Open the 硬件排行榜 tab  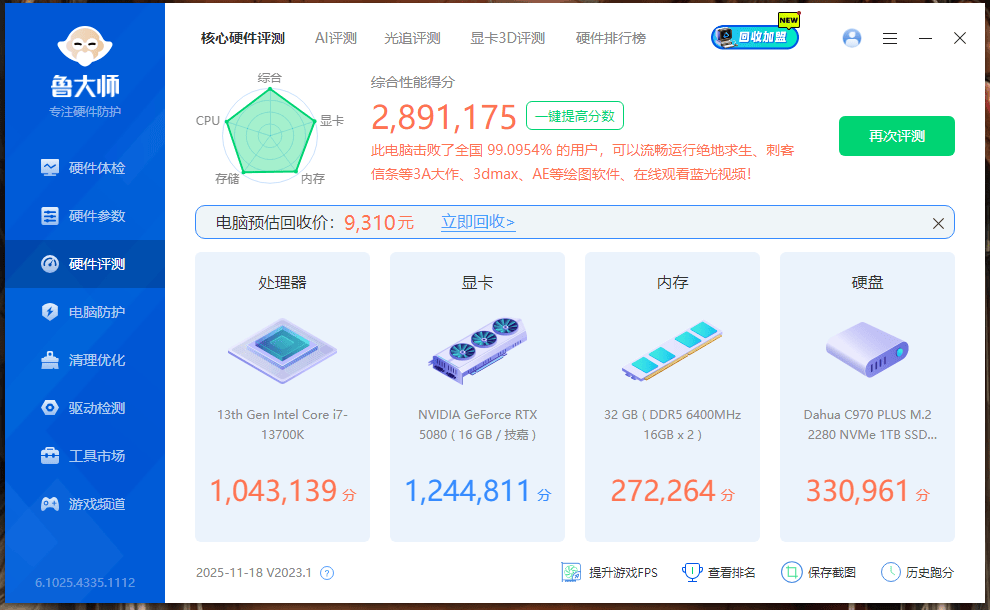tap(611, 39)
